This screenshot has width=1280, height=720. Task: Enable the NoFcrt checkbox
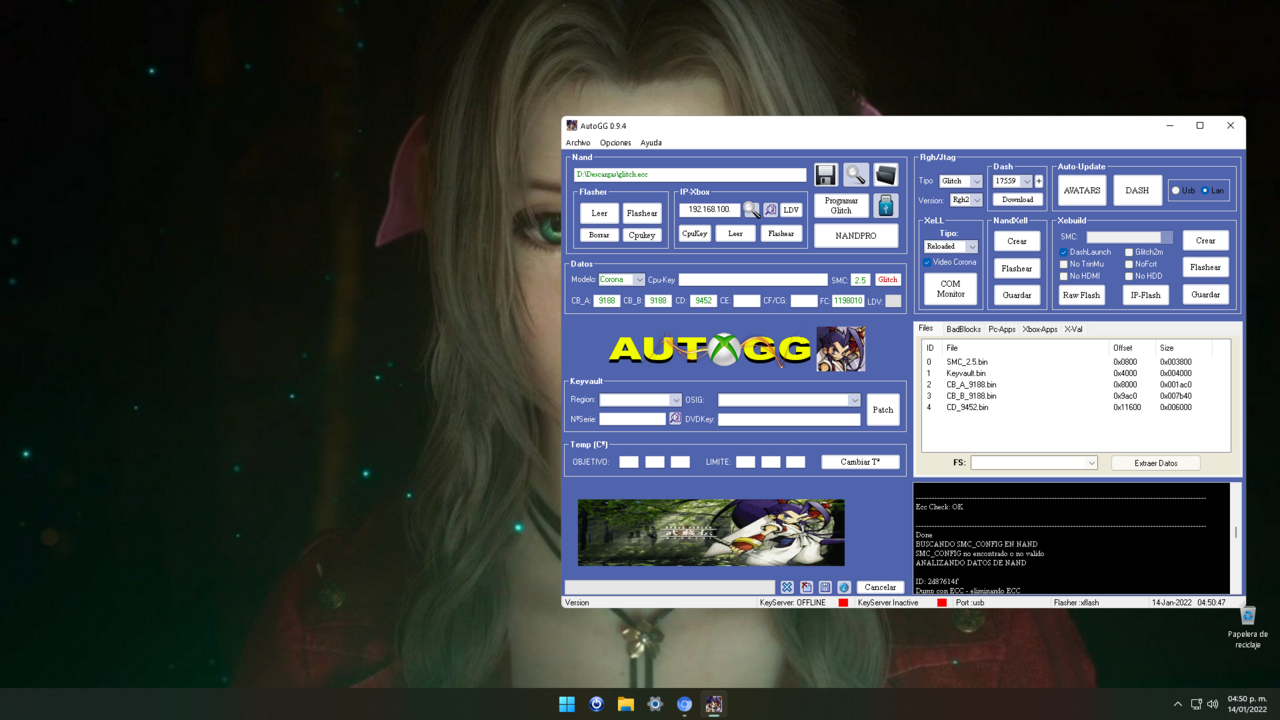coord(1129,264)
